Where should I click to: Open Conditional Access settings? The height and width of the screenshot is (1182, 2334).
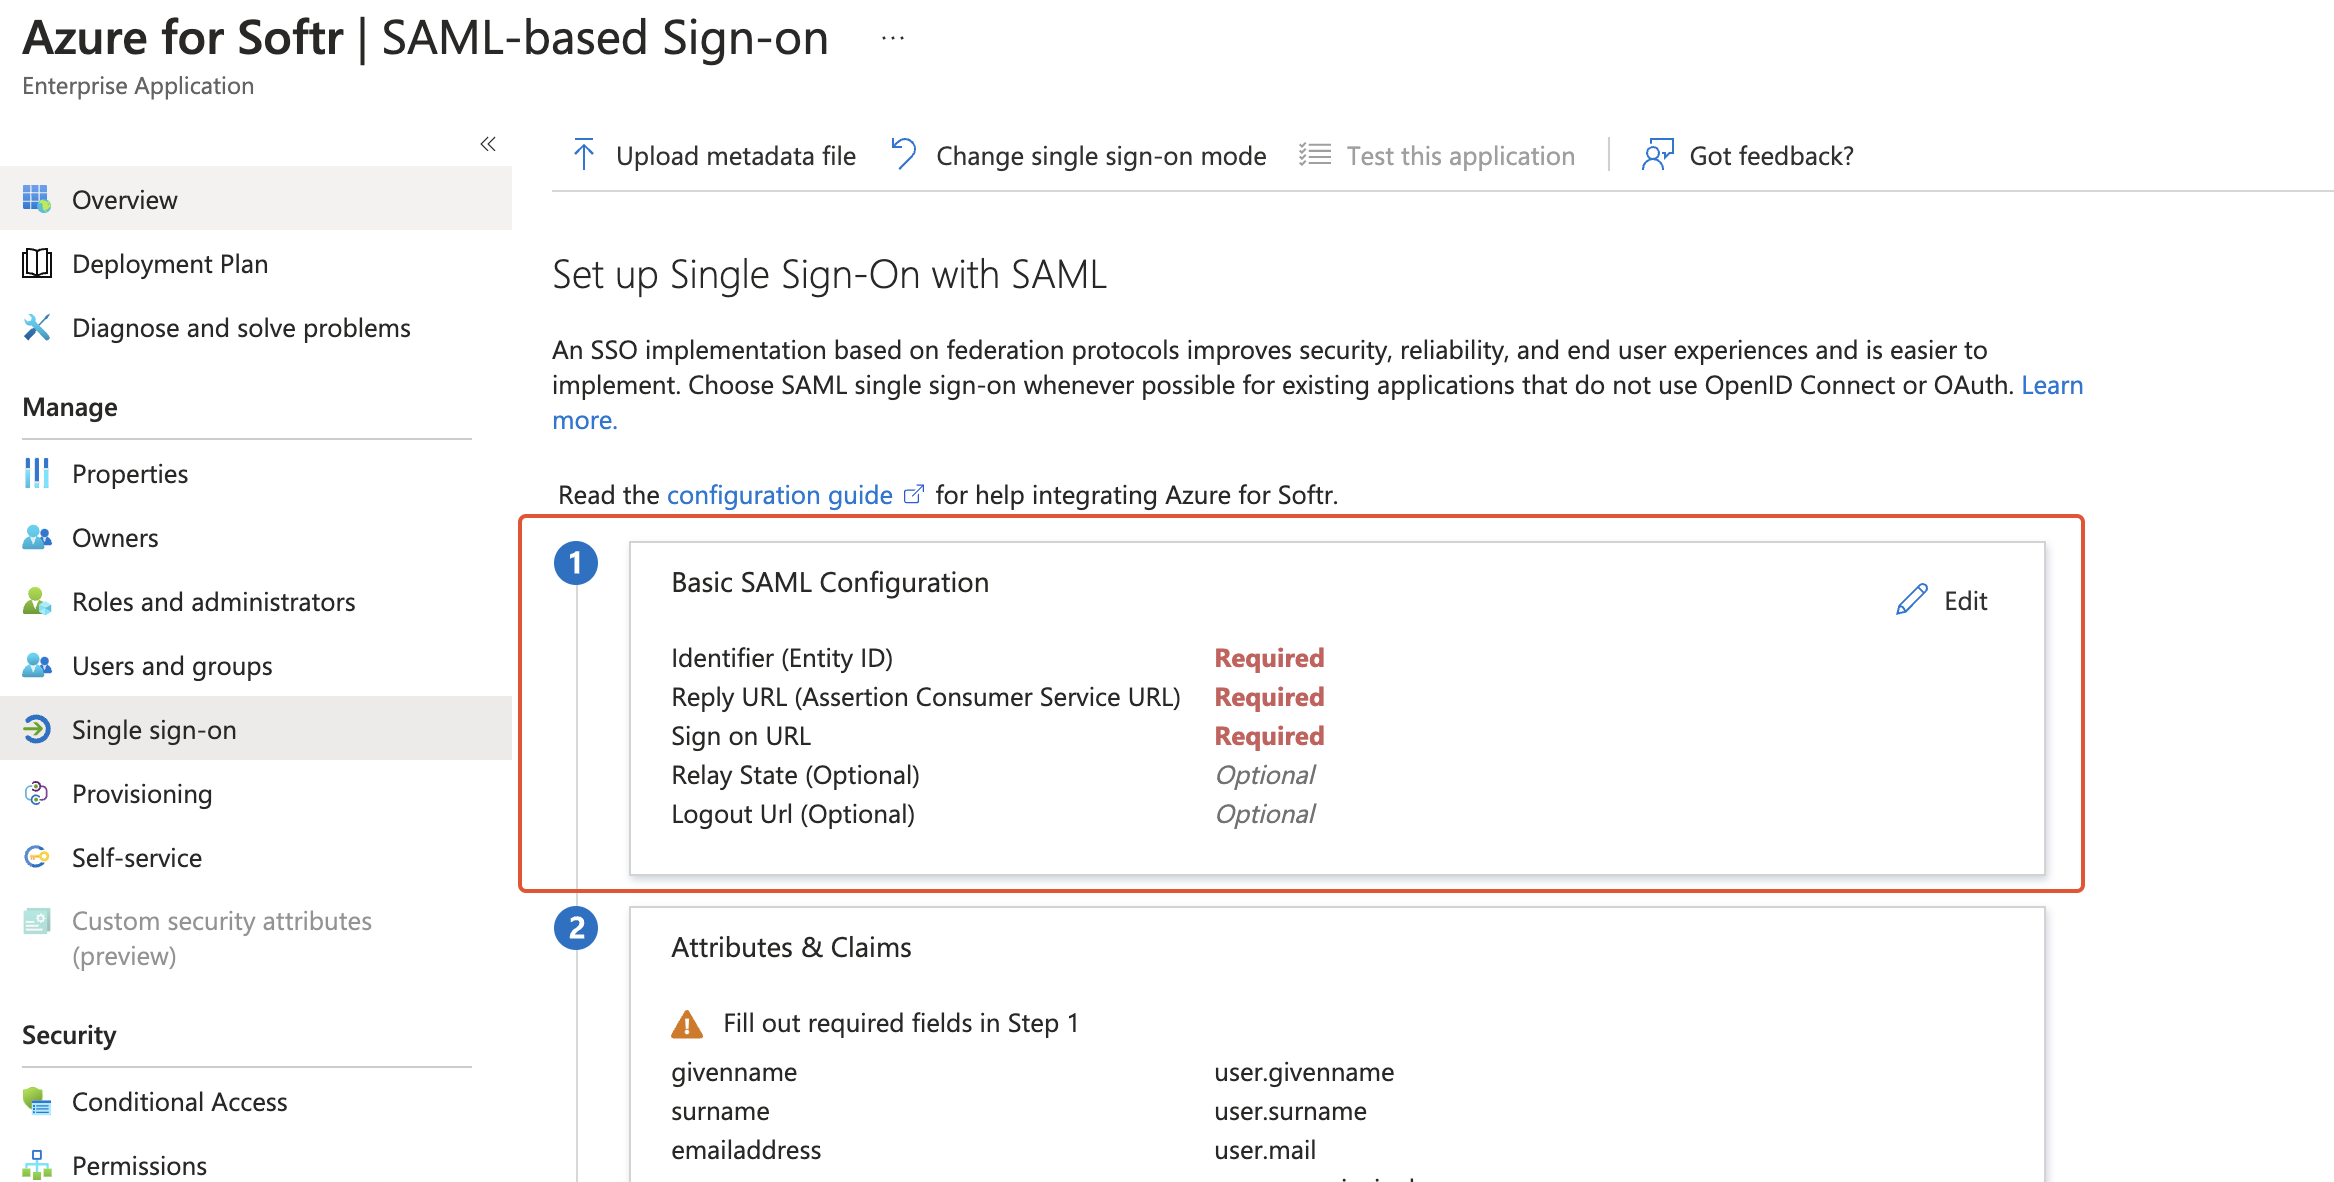pyautogui.click(x=178, y=1101)
